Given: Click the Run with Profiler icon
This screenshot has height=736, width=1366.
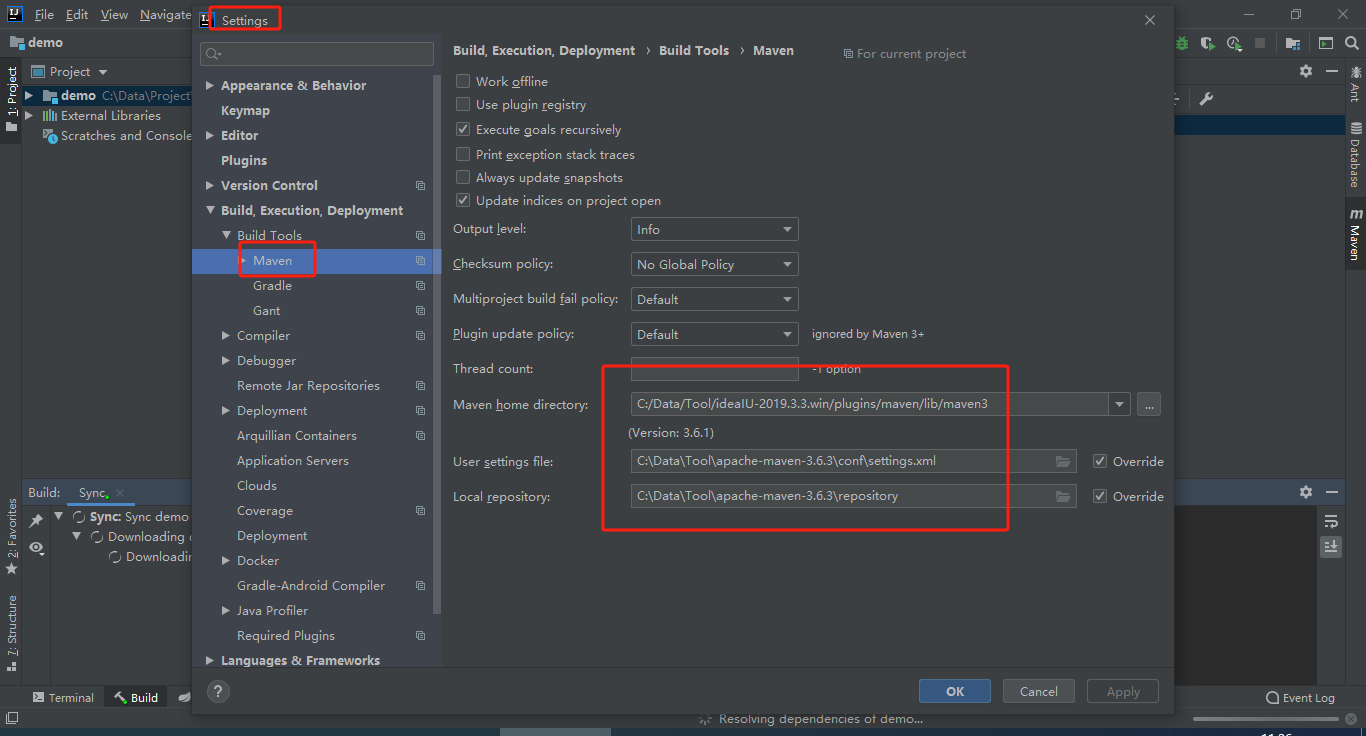Looking at the screenshot, I should point(1235,44).
